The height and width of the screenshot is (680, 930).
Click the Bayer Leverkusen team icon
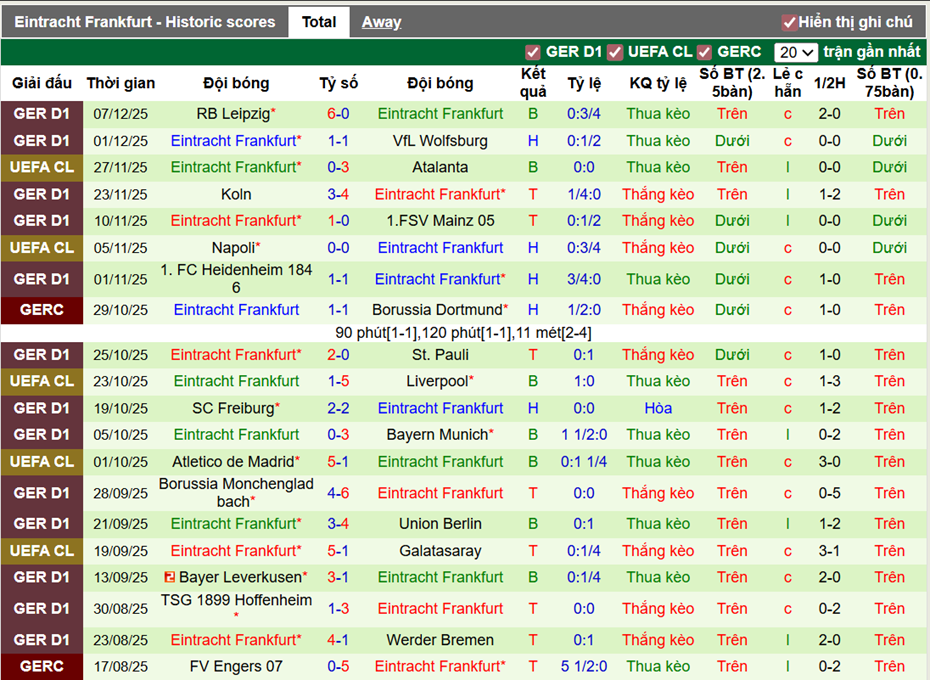coord(170,577)
